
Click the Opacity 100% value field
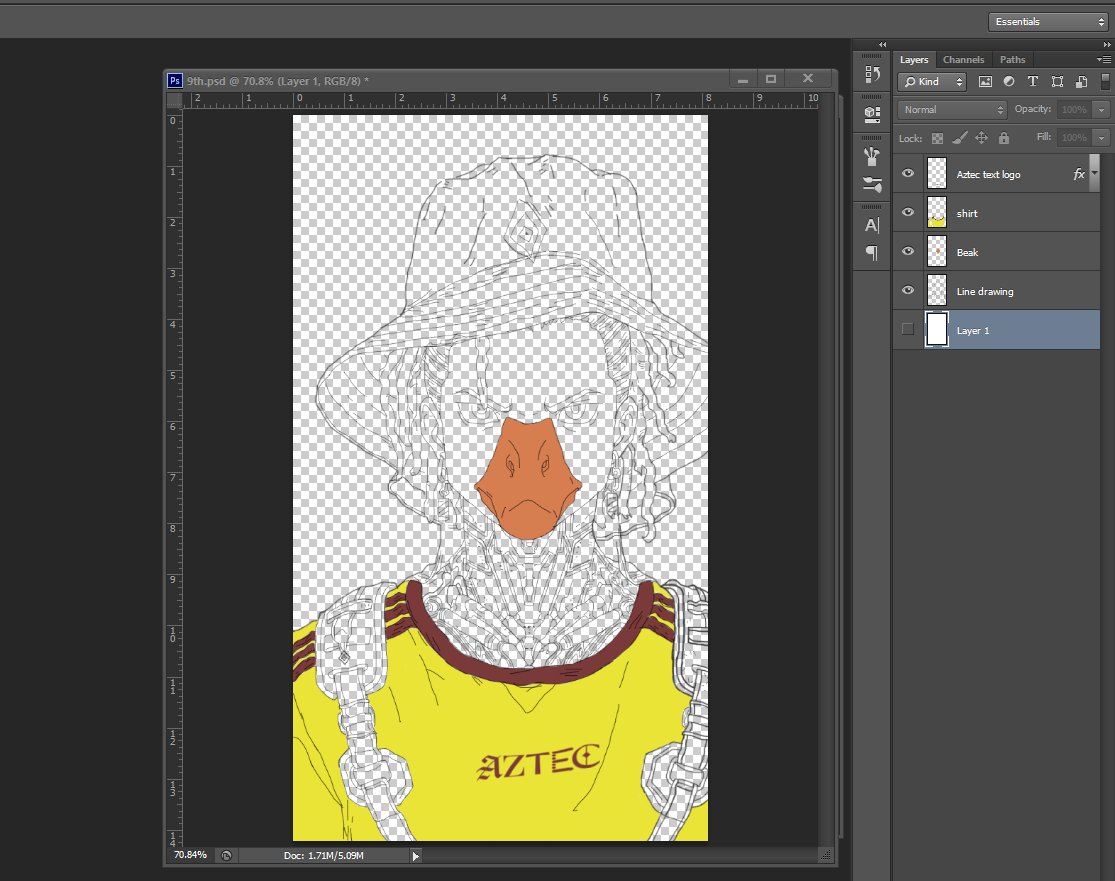coord(1074,110)
